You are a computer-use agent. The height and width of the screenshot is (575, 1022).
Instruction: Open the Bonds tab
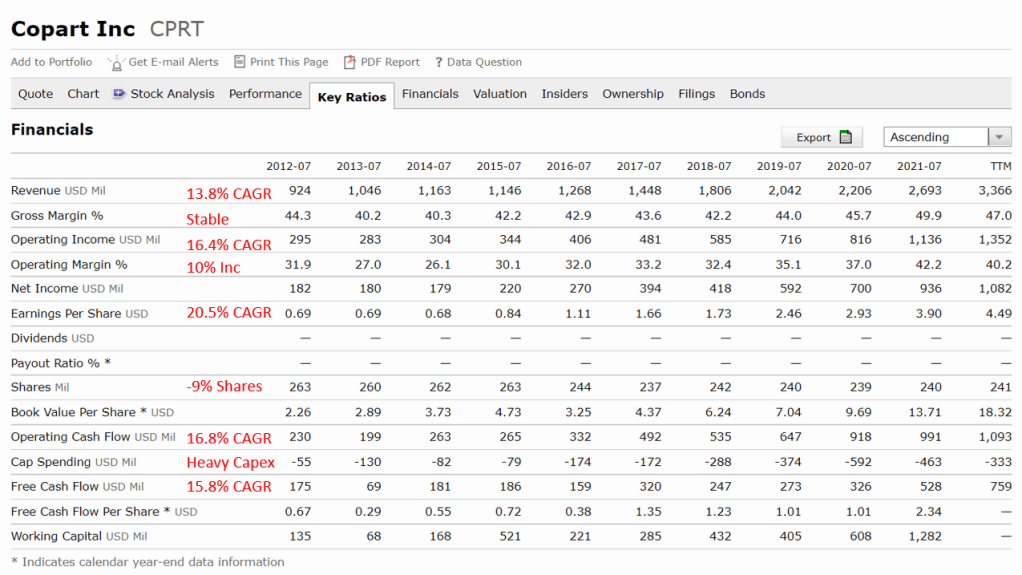(x=748, y=94)
